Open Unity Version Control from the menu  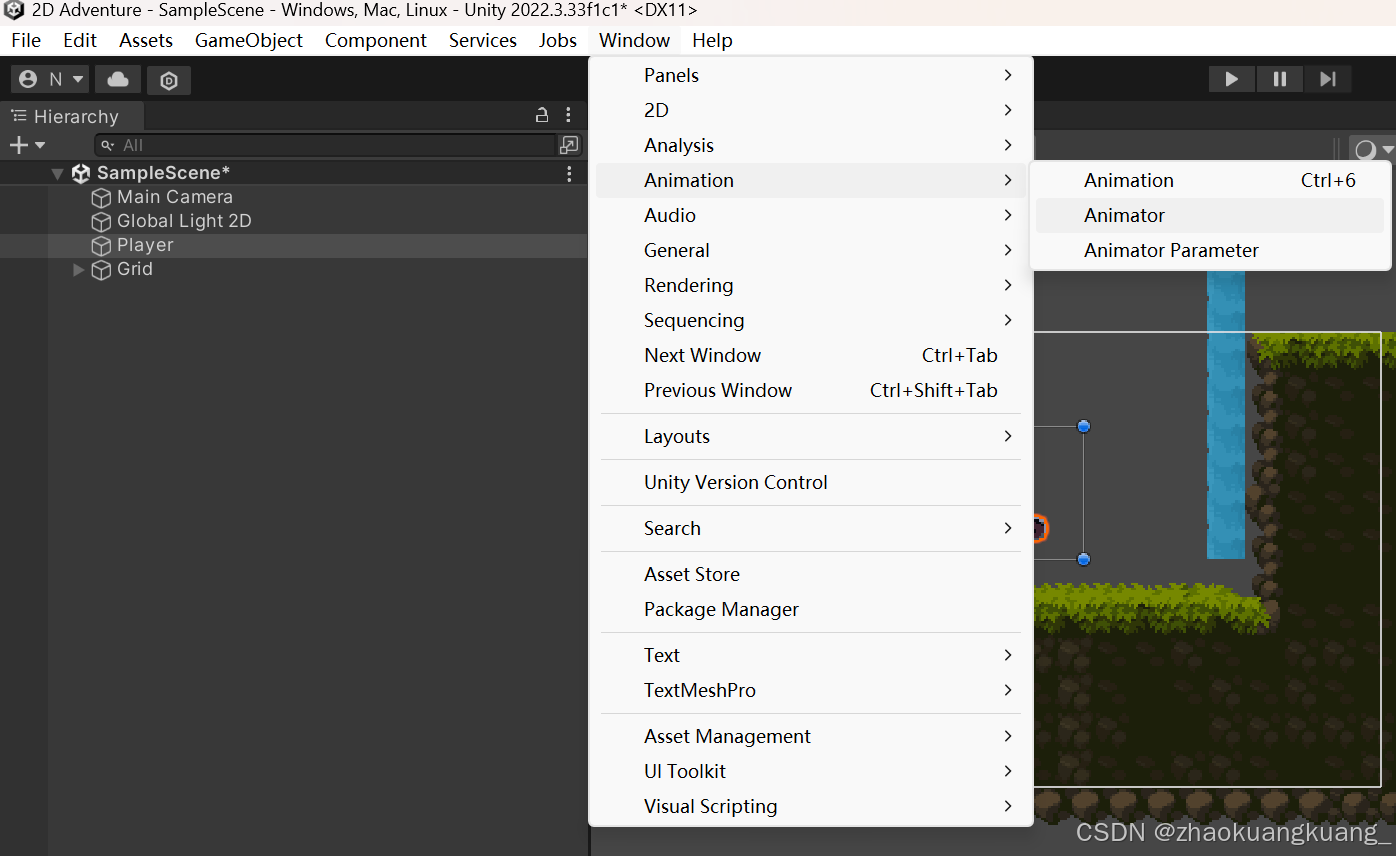point(811,482)
